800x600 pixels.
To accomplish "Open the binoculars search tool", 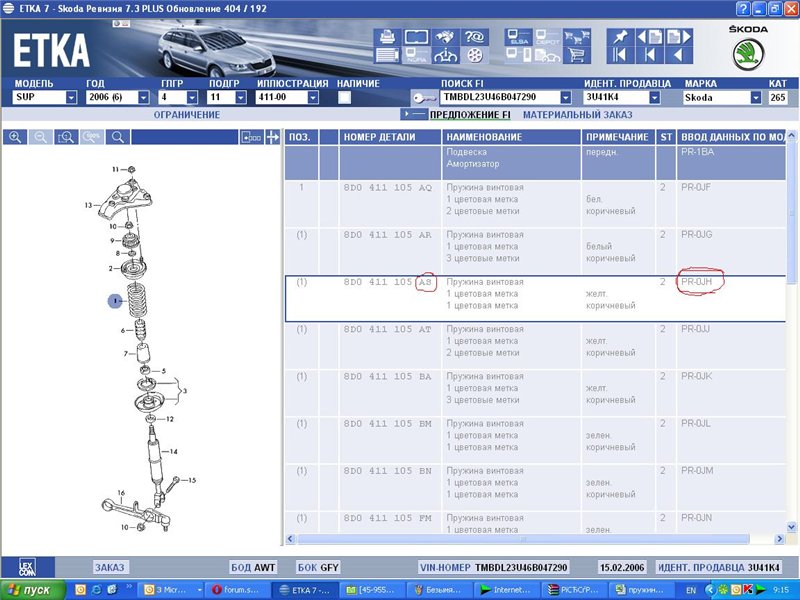I will [x=445, y=37].
